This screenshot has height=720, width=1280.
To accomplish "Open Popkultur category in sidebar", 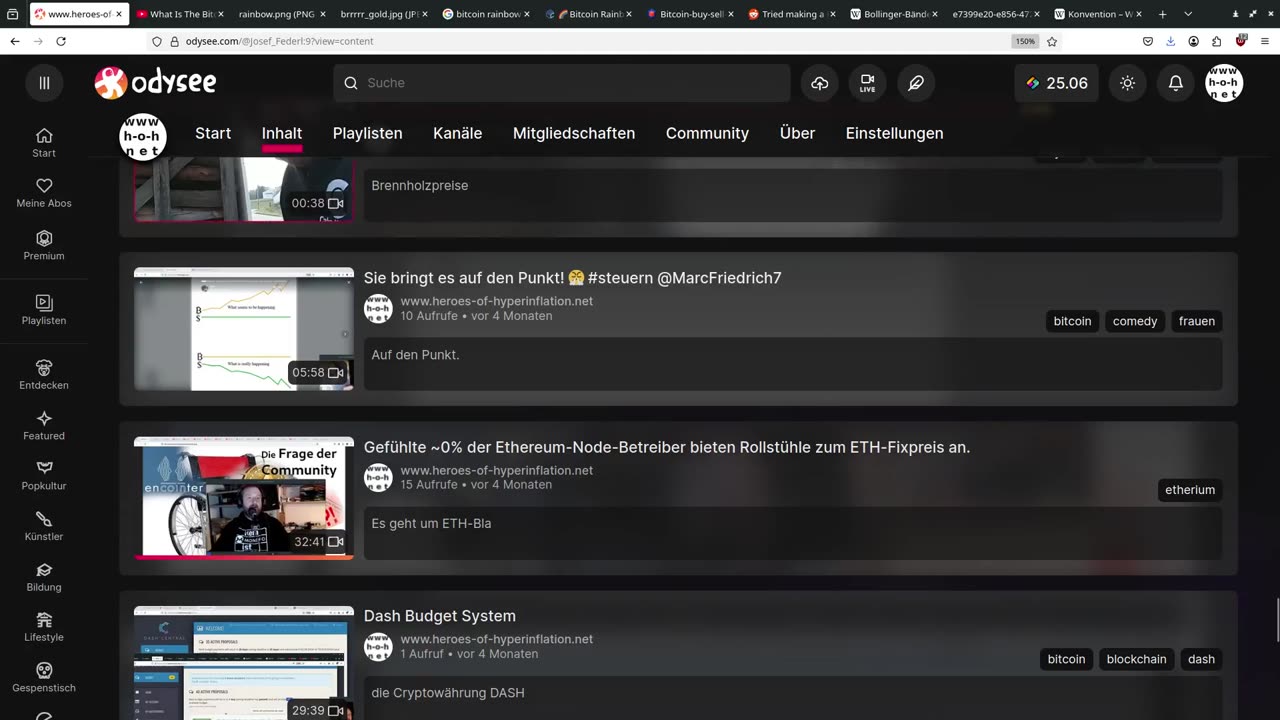I will point(44,476).
